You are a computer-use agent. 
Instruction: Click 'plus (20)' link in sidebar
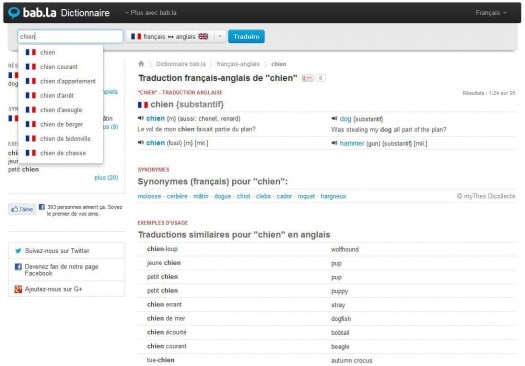[x=106, y=177]
